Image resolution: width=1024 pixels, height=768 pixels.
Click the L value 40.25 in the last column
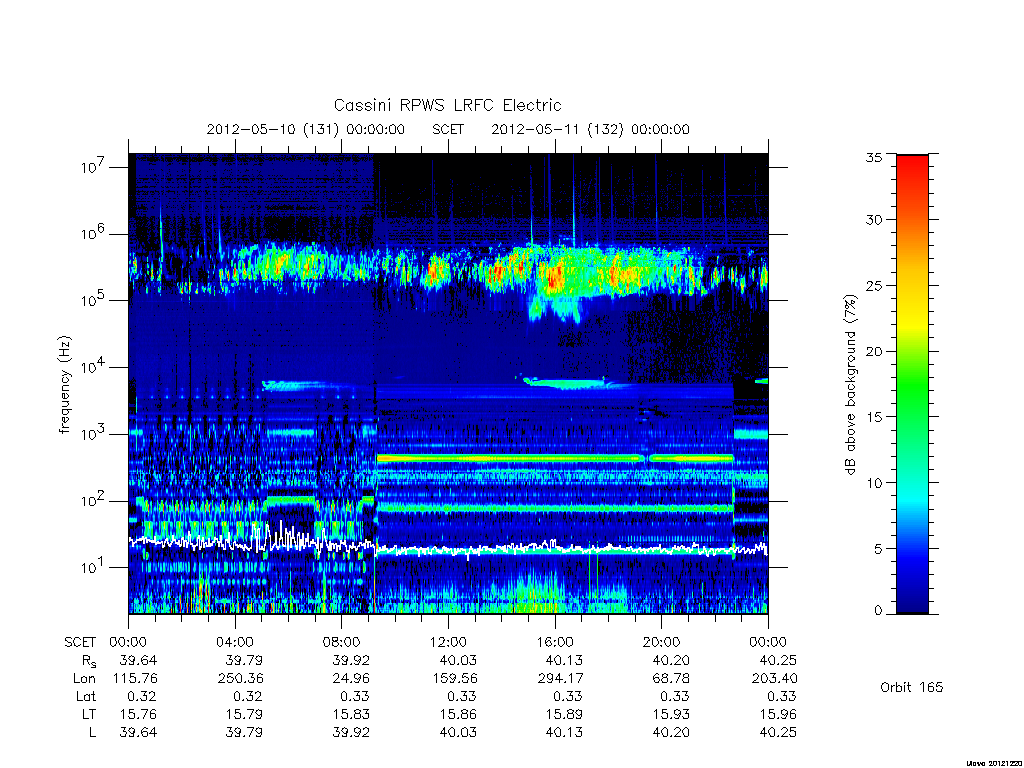(x=778, y=732)
